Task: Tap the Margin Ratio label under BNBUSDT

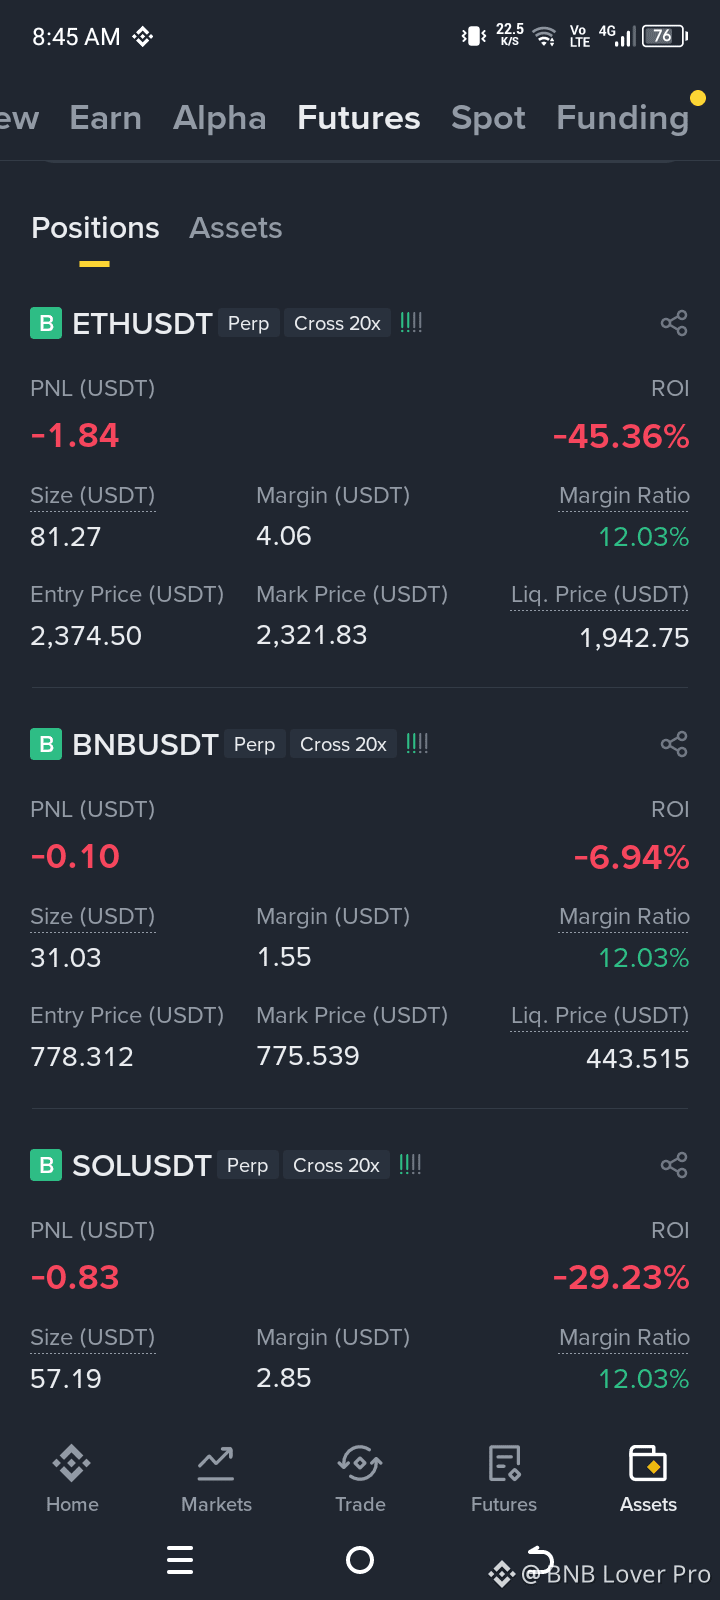Action: click(624, 917)
